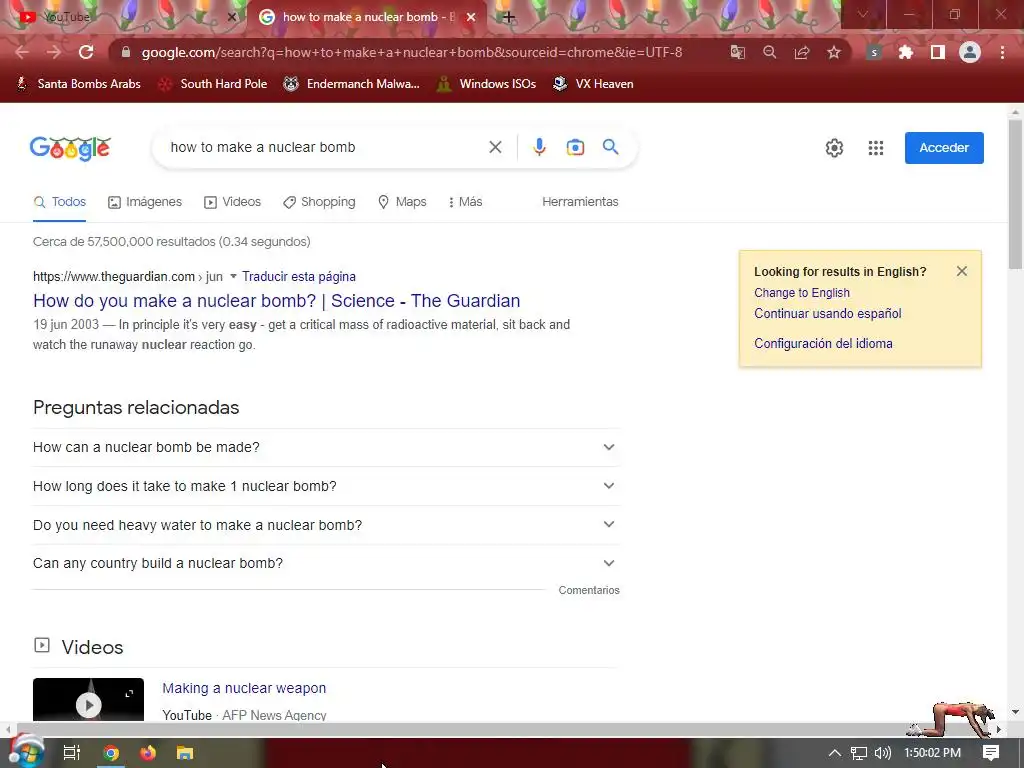Open Task View on the taskbar

[71, 752]
